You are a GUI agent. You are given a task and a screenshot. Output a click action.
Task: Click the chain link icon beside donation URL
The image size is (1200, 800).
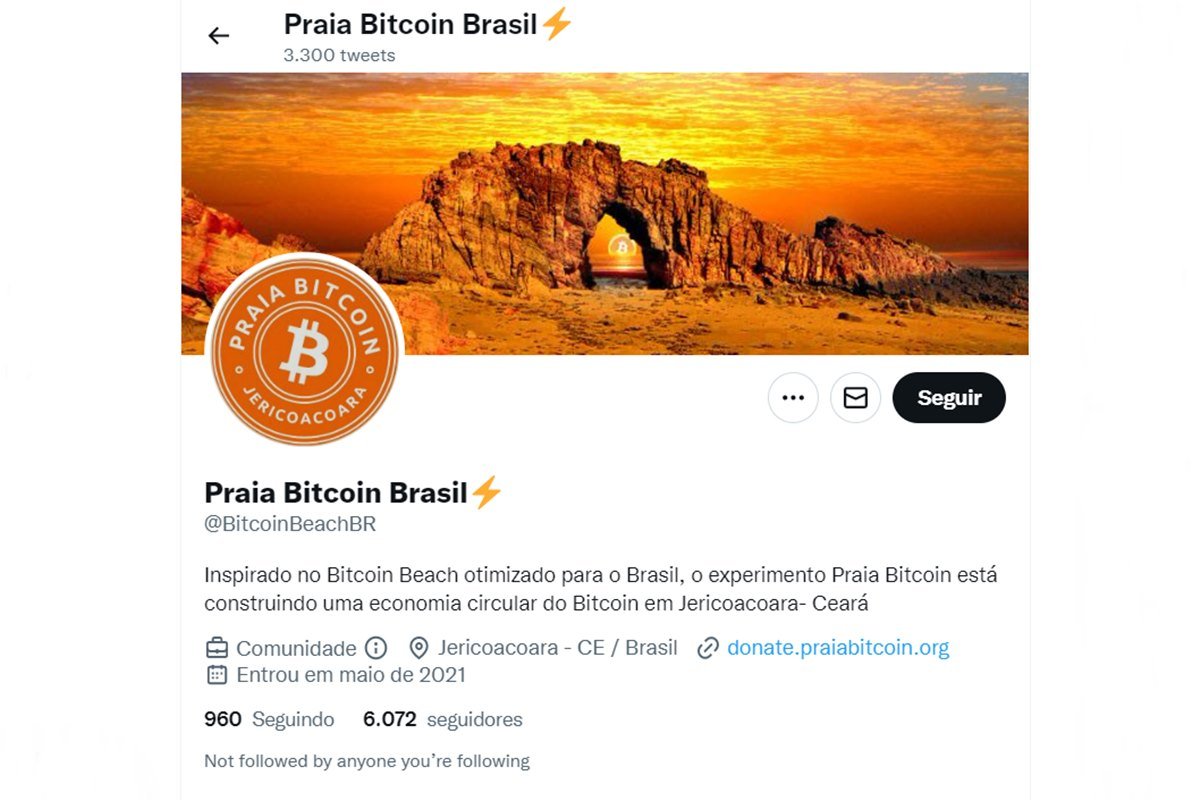(708, 648)
